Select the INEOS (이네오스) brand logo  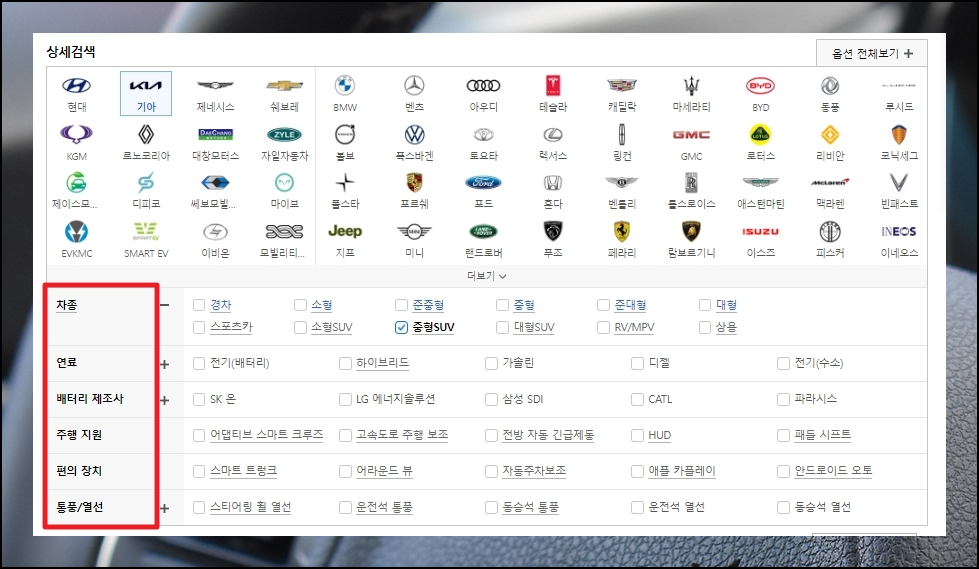pyautogui.click(x=899, y=232)
